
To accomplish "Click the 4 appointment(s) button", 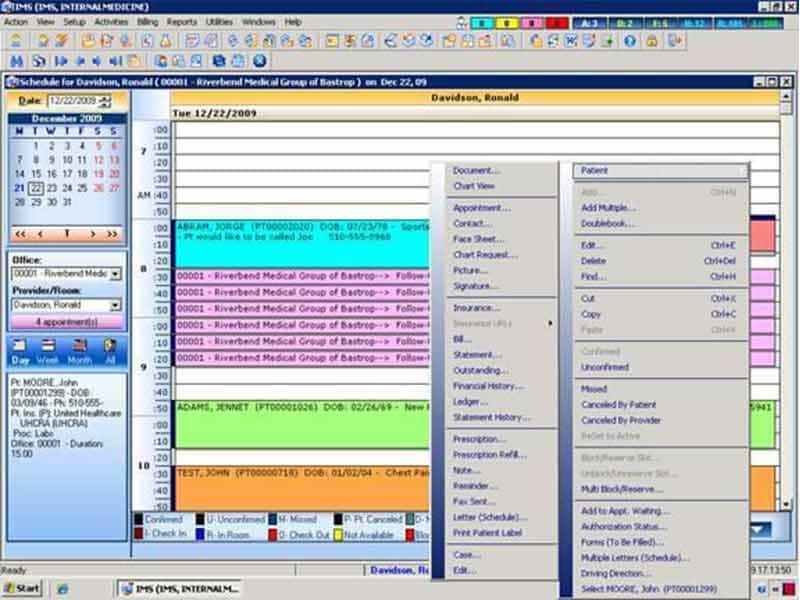I will [67, 322].
